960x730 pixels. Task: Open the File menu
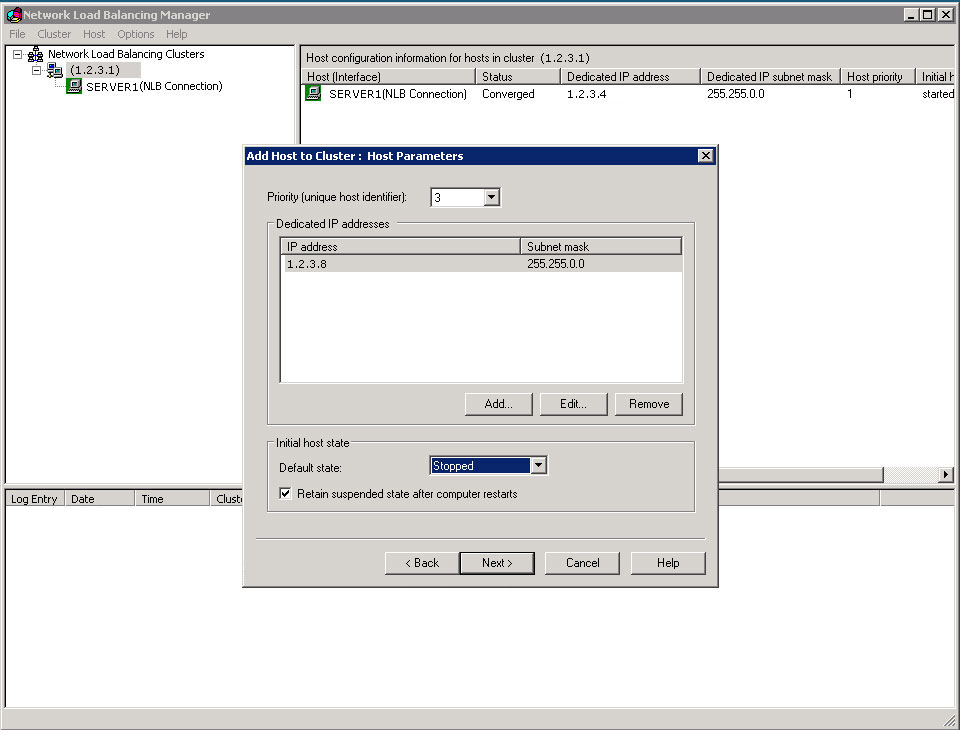[x=17, y=34]
